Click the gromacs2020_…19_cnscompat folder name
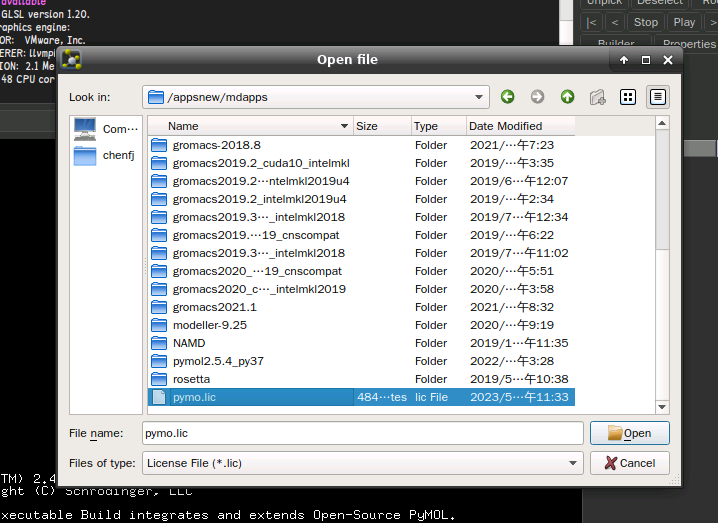This screenshot has width=718, height=523. 257,271
